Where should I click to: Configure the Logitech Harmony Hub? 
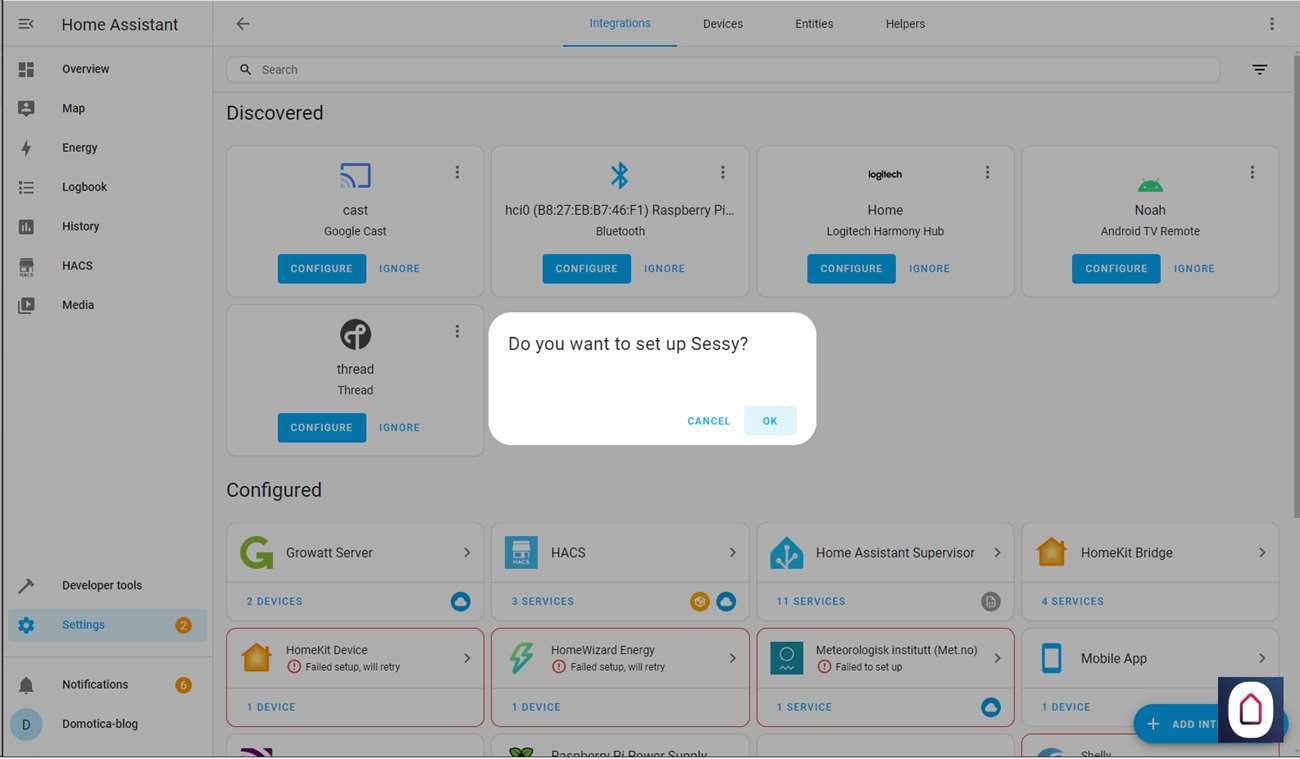pyautogui.click(x=852, y=269)
